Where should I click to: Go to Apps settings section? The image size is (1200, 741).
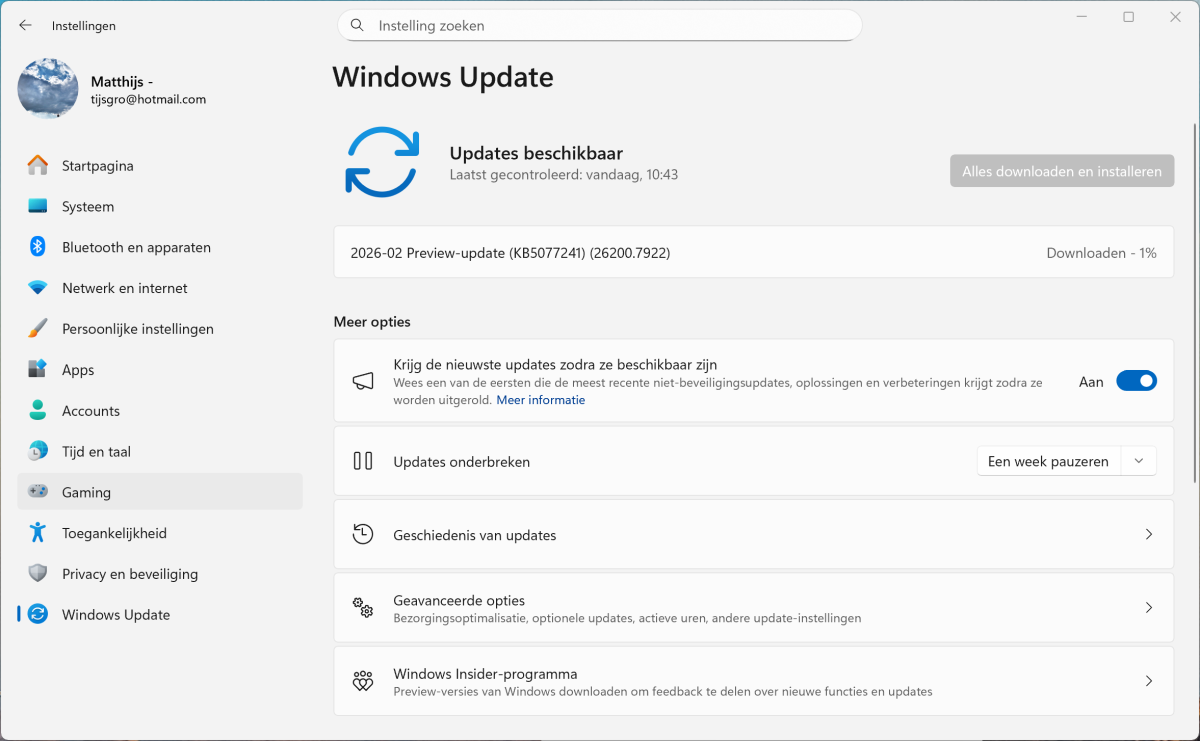[x=78, y=370]
